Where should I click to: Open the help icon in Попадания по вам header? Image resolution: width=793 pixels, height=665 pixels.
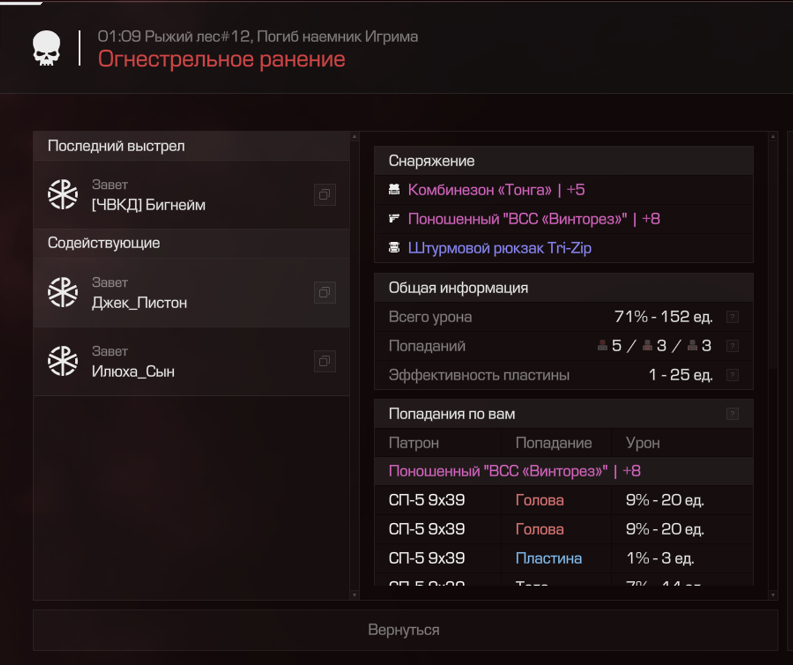pyautogui.click(x=732, y=414)
